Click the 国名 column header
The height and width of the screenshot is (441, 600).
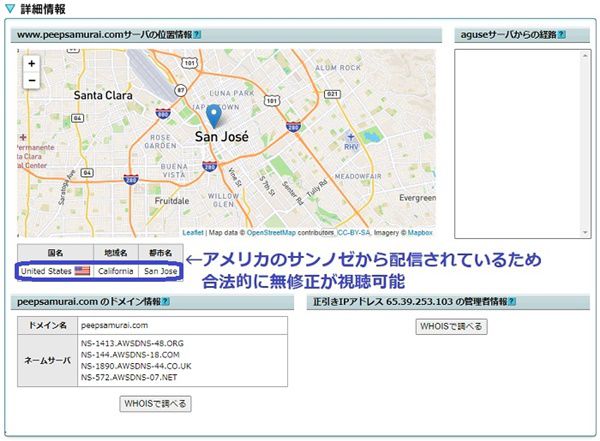(55, 253)
